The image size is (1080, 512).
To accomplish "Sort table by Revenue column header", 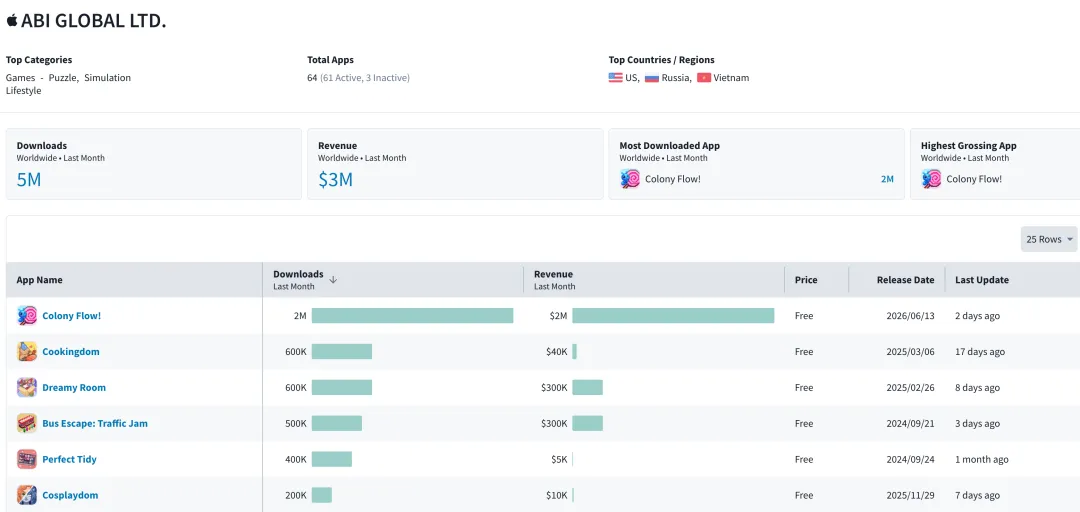I will (553, 274).
